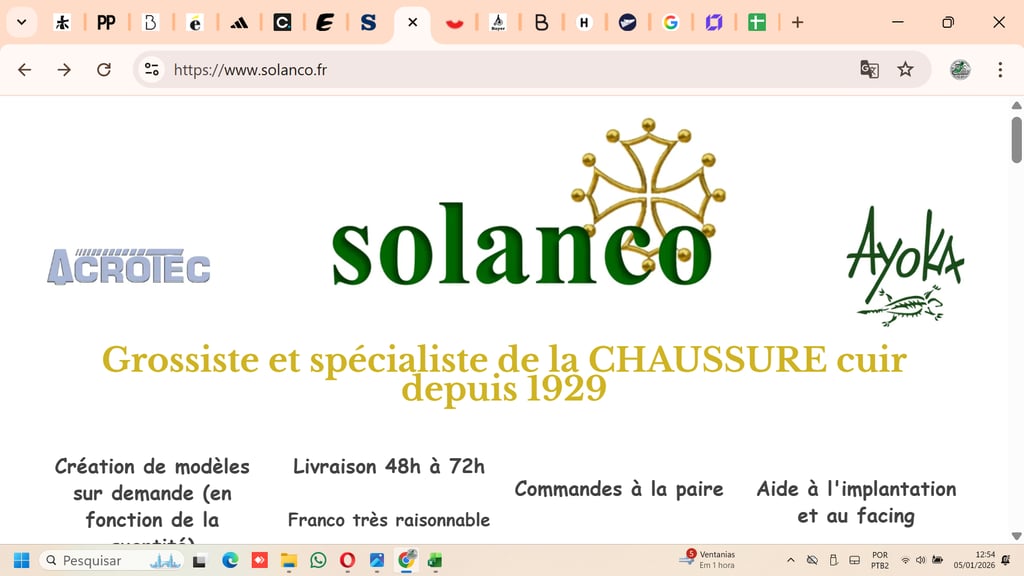Open the Wi-Fi network settings icon

point(905,560)
